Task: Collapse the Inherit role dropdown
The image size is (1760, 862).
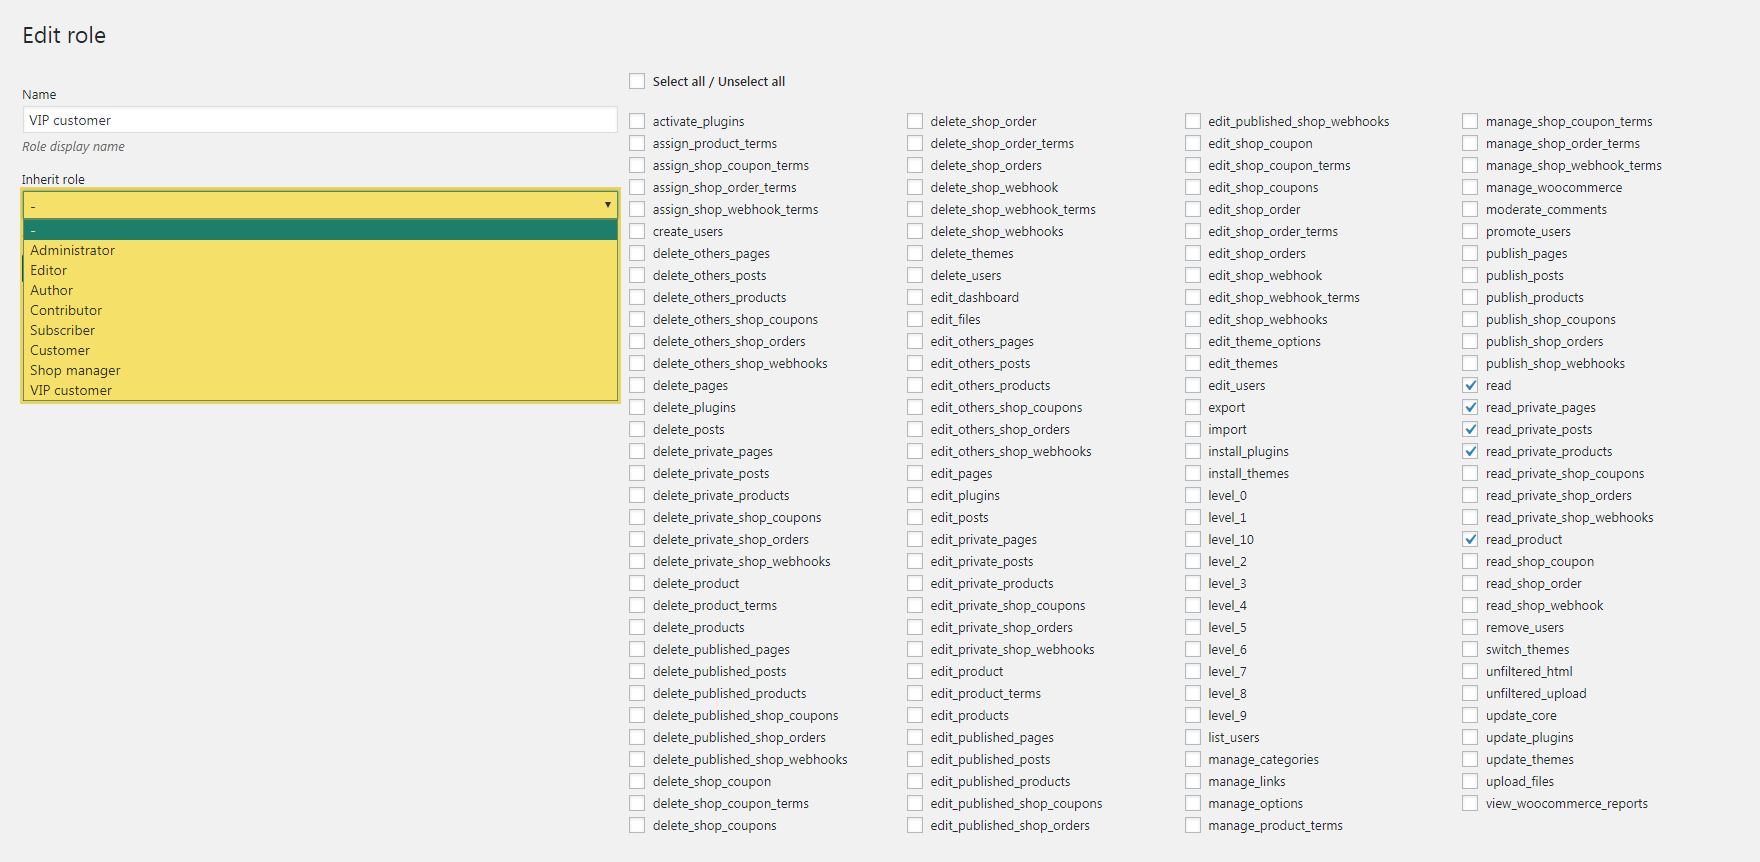Action: 320,205
